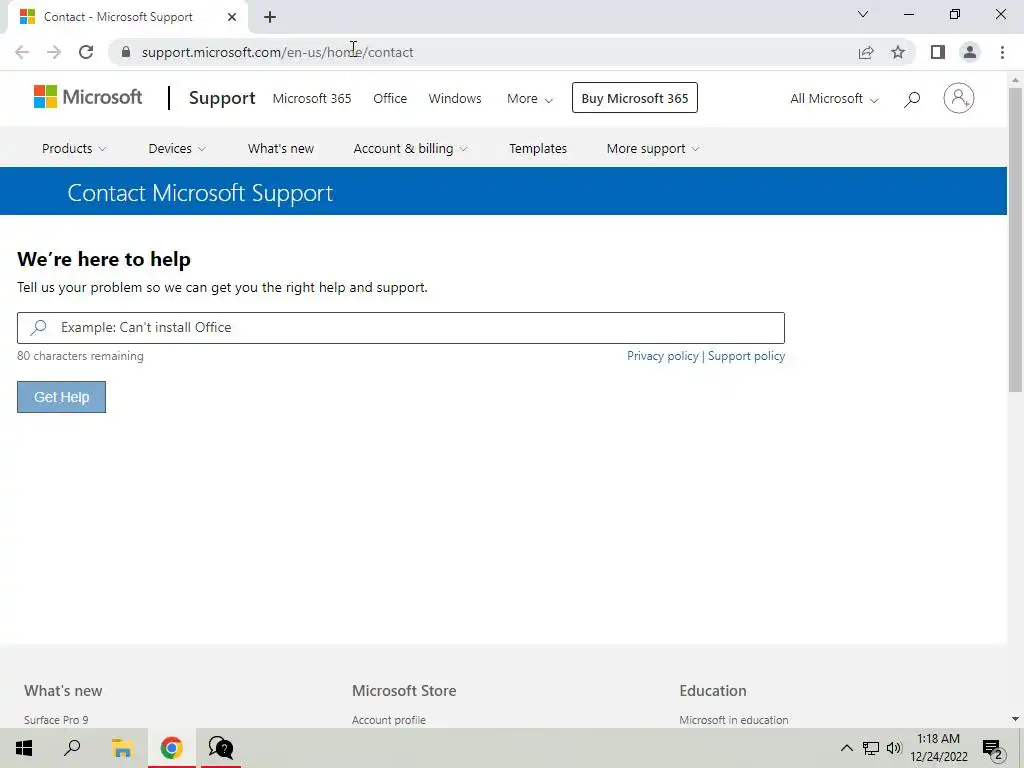Toggle the browser side panel icon

coord(938,52)
